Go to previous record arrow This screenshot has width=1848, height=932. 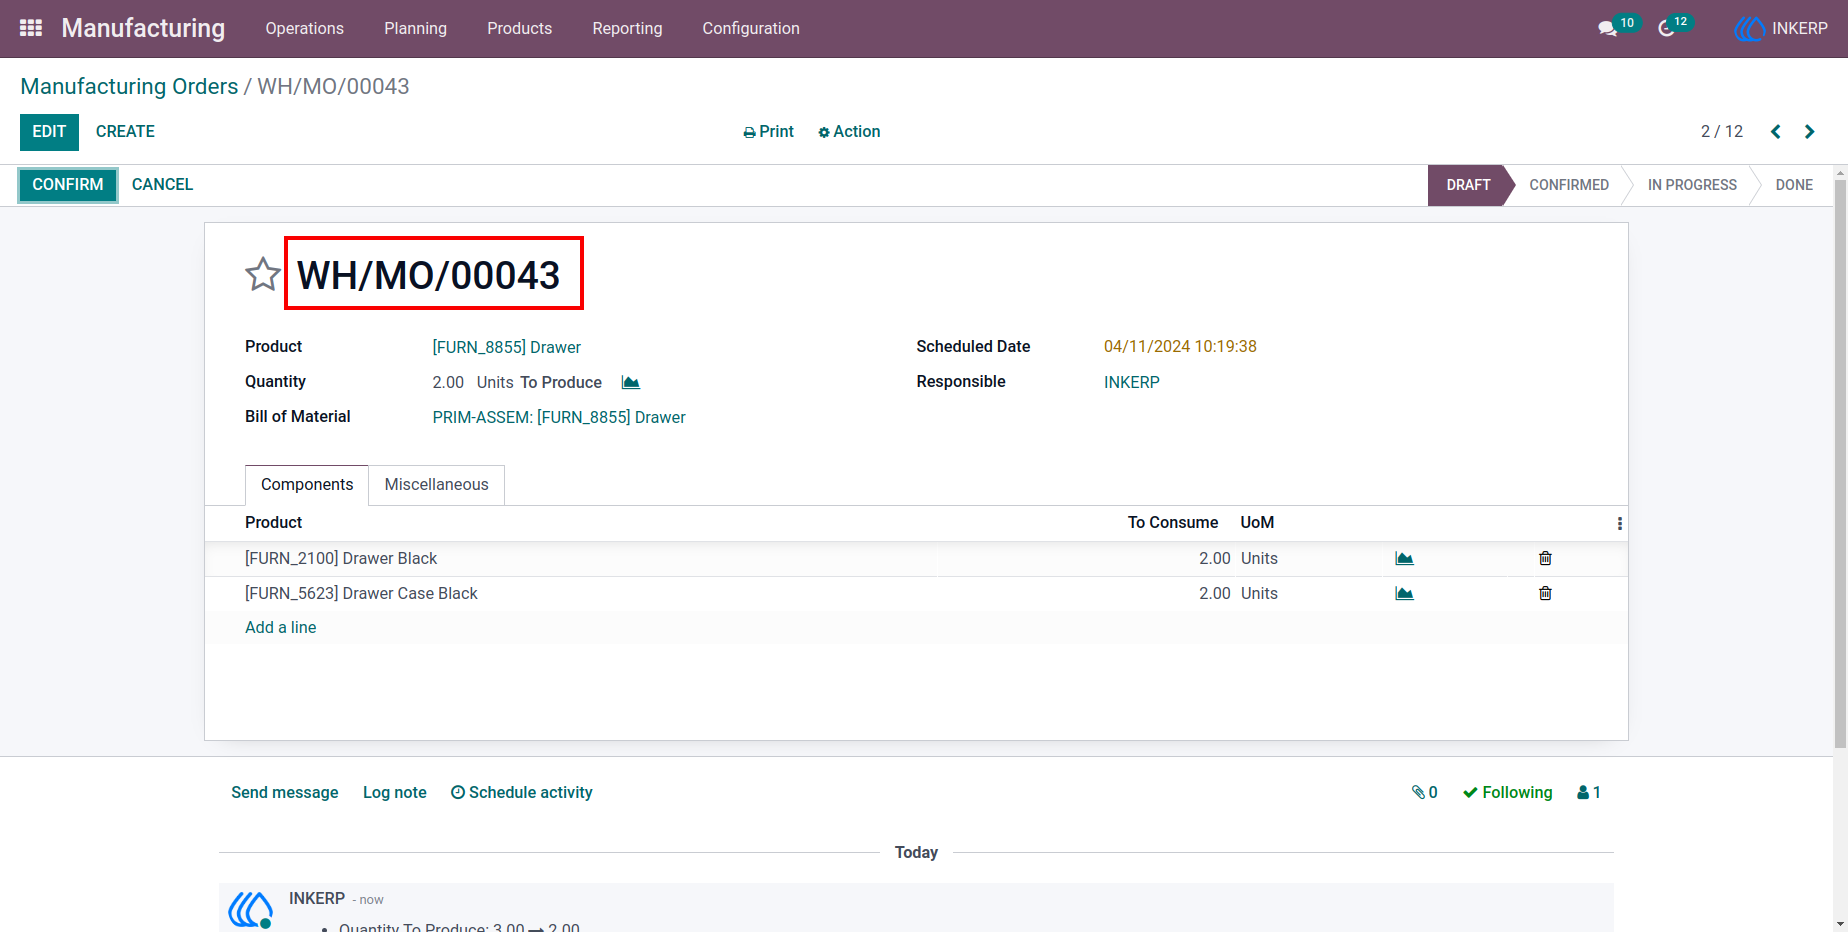click(1776, 132)
